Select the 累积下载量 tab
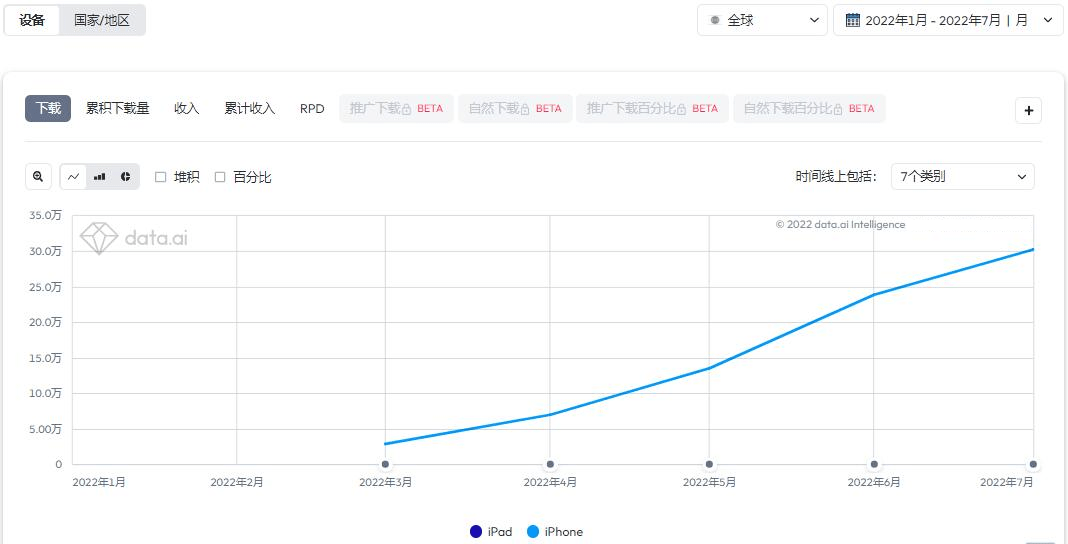This screenshot has width=1068, height=544. (117, 108)
